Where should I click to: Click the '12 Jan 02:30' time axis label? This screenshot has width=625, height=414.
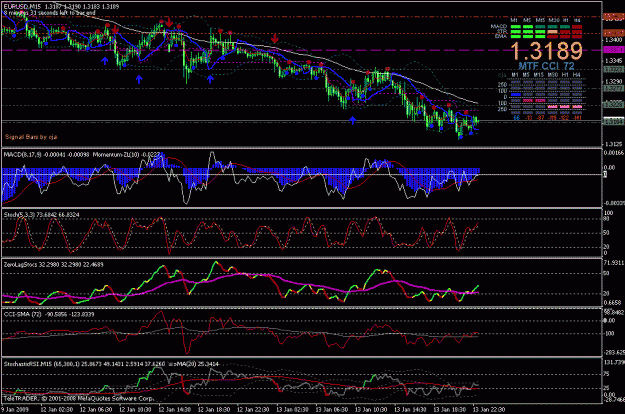(57, 409)
